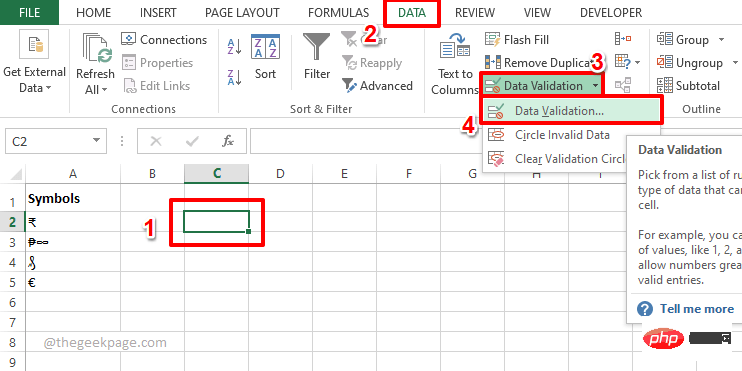Screen dimensions: 742x371
Task: Expand What-If Analysis dropdown arrow
Action: (x=637, y=62)
